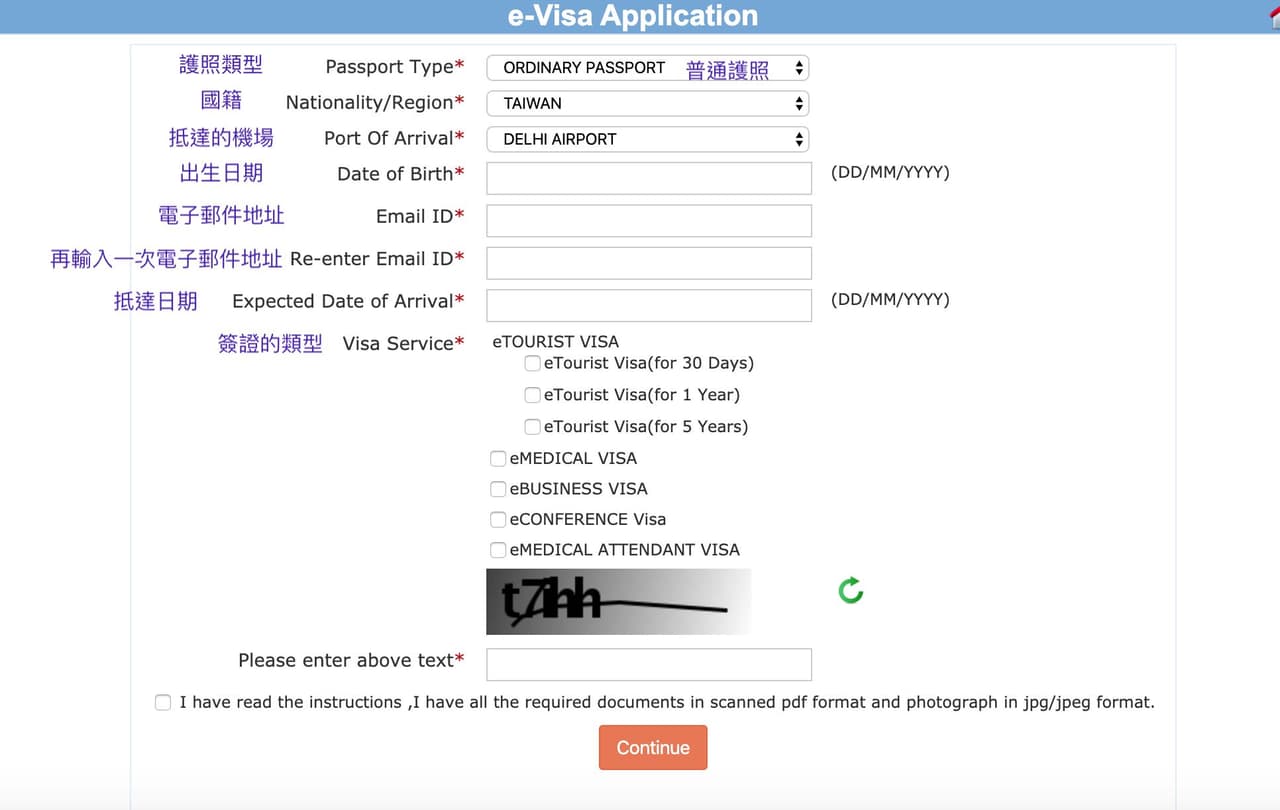Focus the Date of Birth field
The width and height of the screenshot is (1280, 810).
tap(649, 178)
